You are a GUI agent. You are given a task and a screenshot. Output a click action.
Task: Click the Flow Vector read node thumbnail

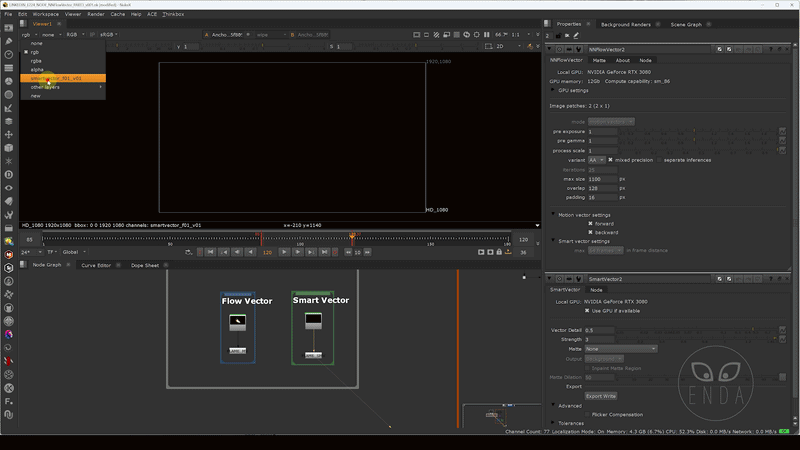(237, 322)
